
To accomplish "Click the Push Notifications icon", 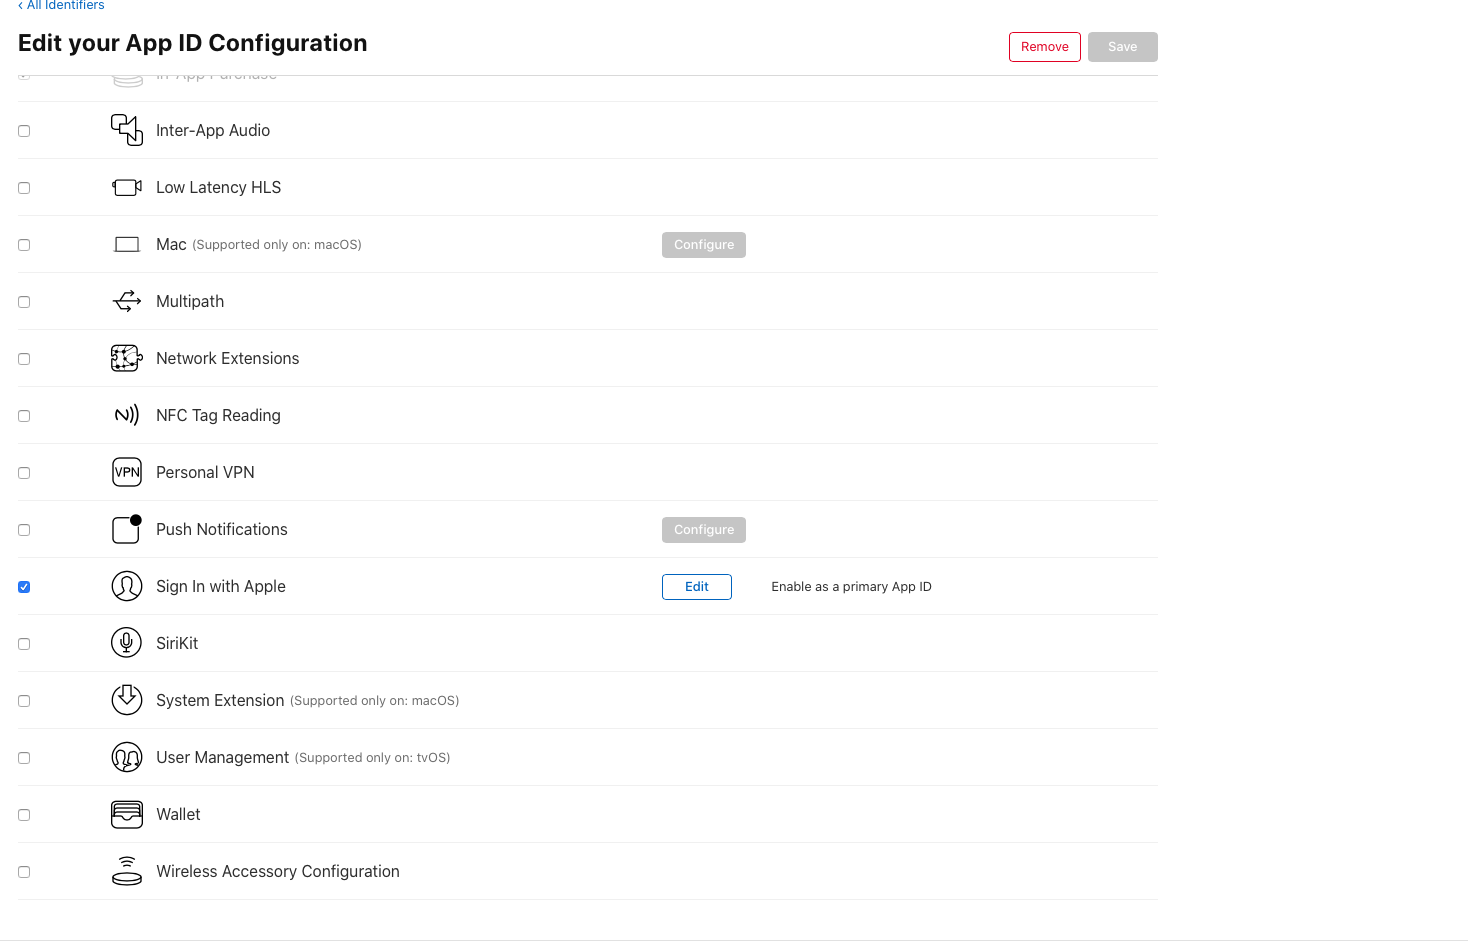I will (x=127, y=529).
